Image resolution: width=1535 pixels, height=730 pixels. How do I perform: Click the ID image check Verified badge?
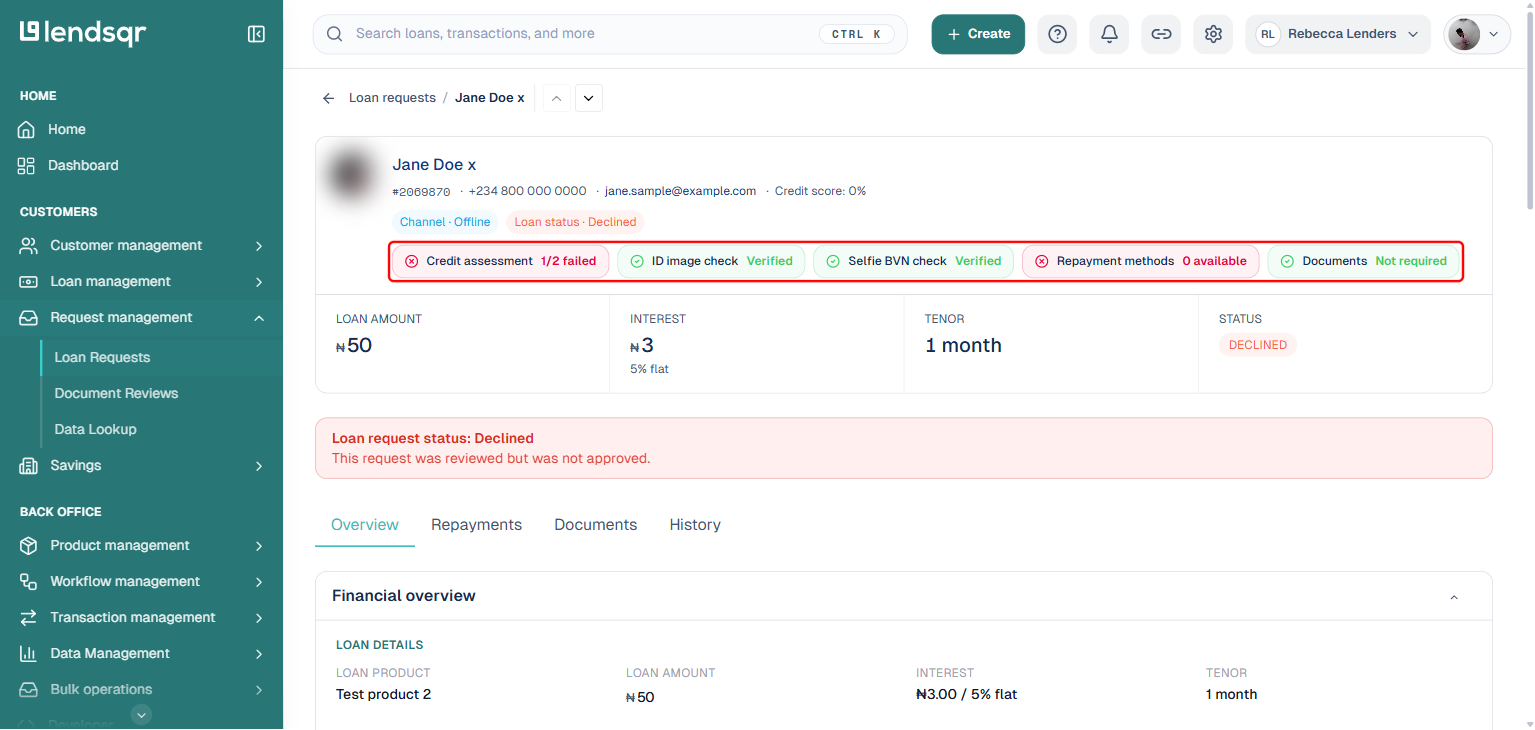(711, 261)
